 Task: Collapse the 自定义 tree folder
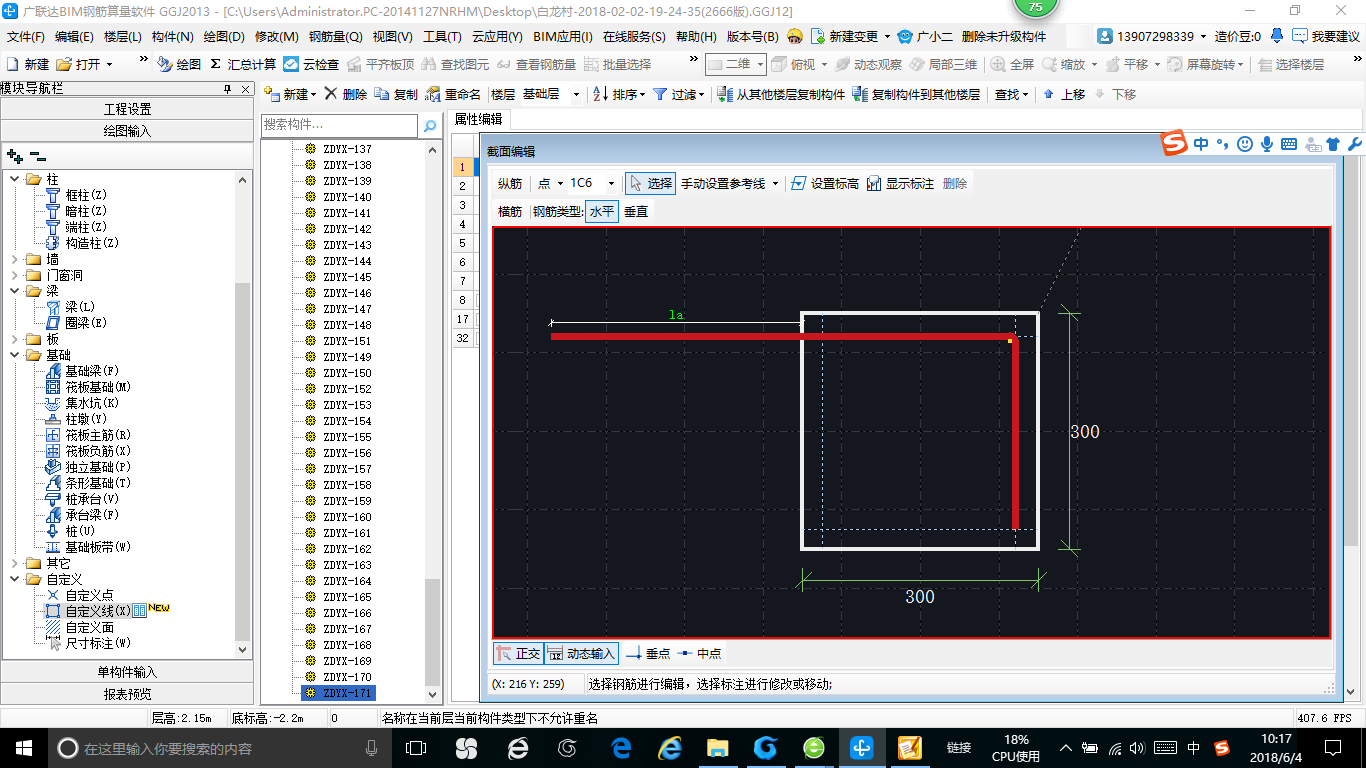15,579
